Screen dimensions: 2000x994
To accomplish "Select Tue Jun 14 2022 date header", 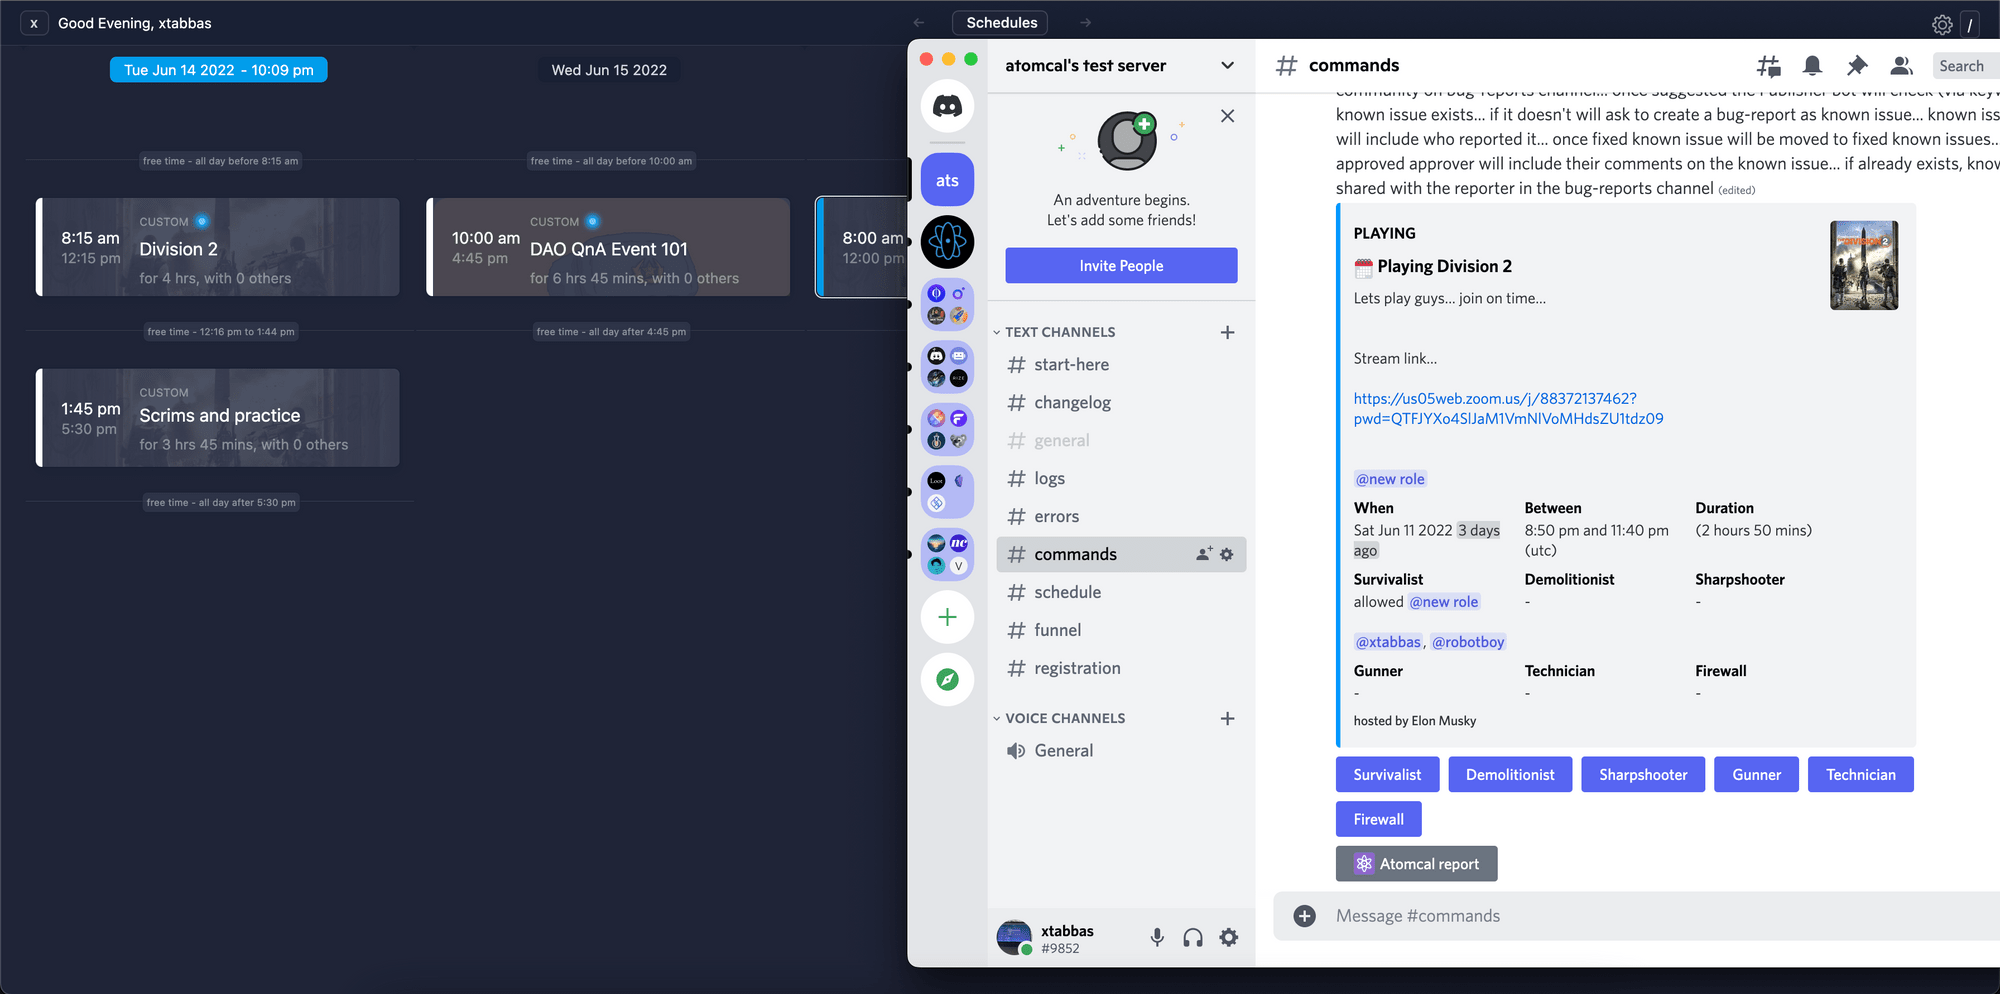I will [x=219, y=70].
